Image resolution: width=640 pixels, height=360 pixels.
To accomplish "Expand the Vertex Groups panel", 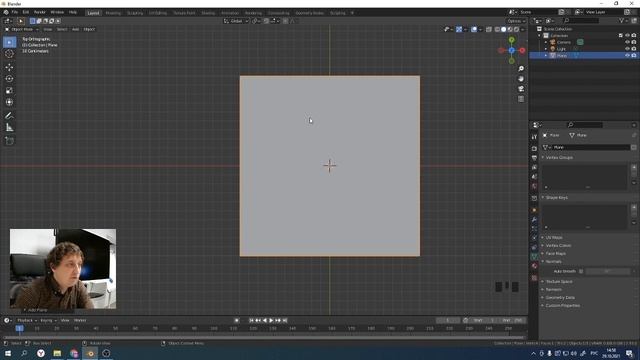I will (559, 158).
